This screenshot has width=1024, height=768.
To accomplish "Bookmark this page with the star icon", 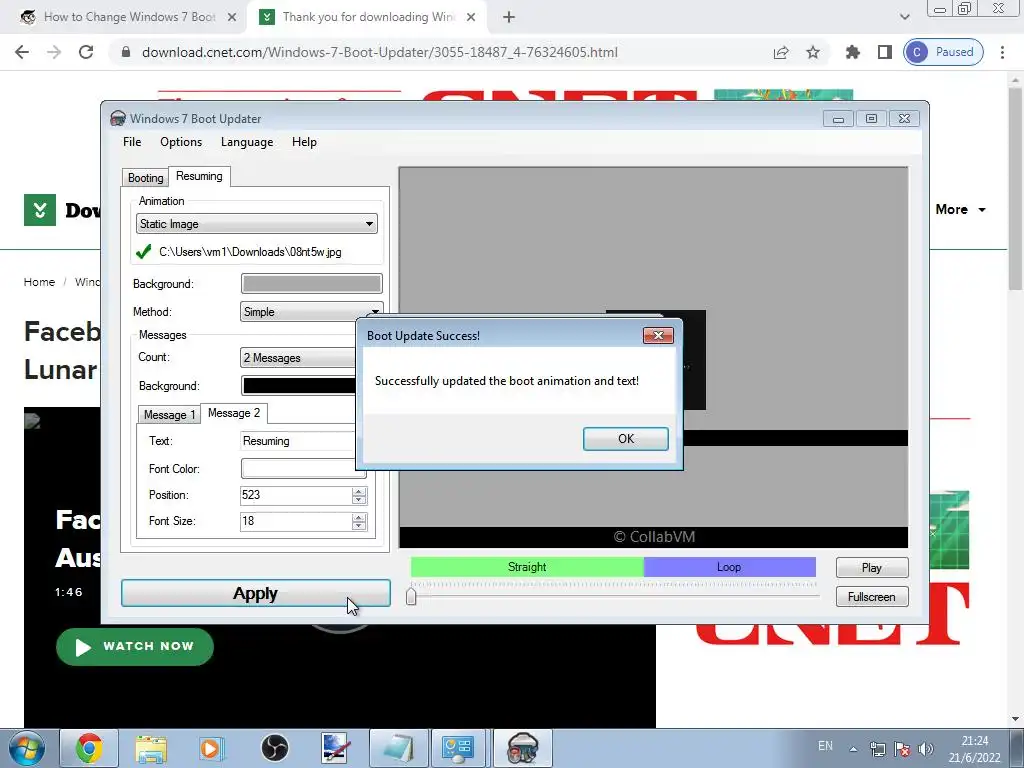I will 812,52.
